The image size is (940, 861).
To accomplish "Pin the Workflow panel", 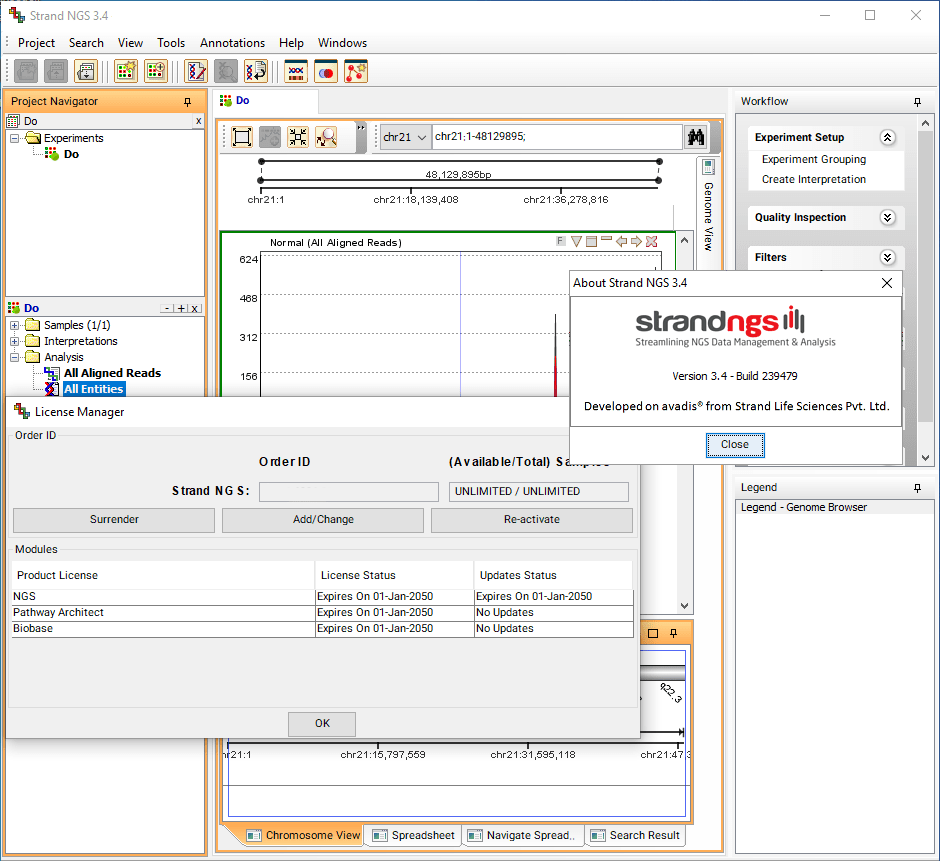I will (x=917, y=102).
